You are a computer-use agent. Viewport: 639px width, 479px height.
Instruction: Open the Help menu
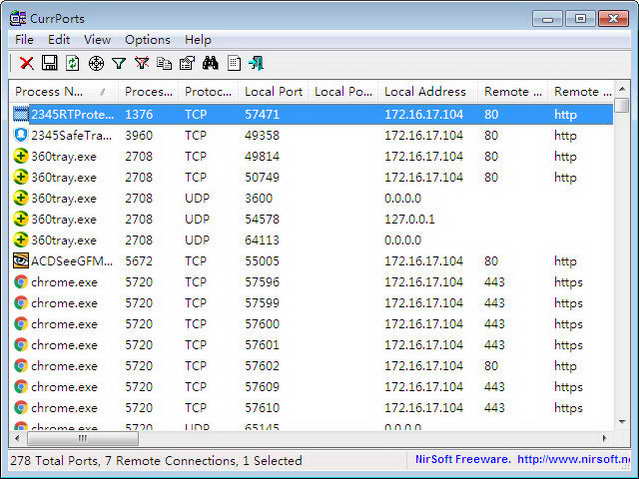[198, 40]
